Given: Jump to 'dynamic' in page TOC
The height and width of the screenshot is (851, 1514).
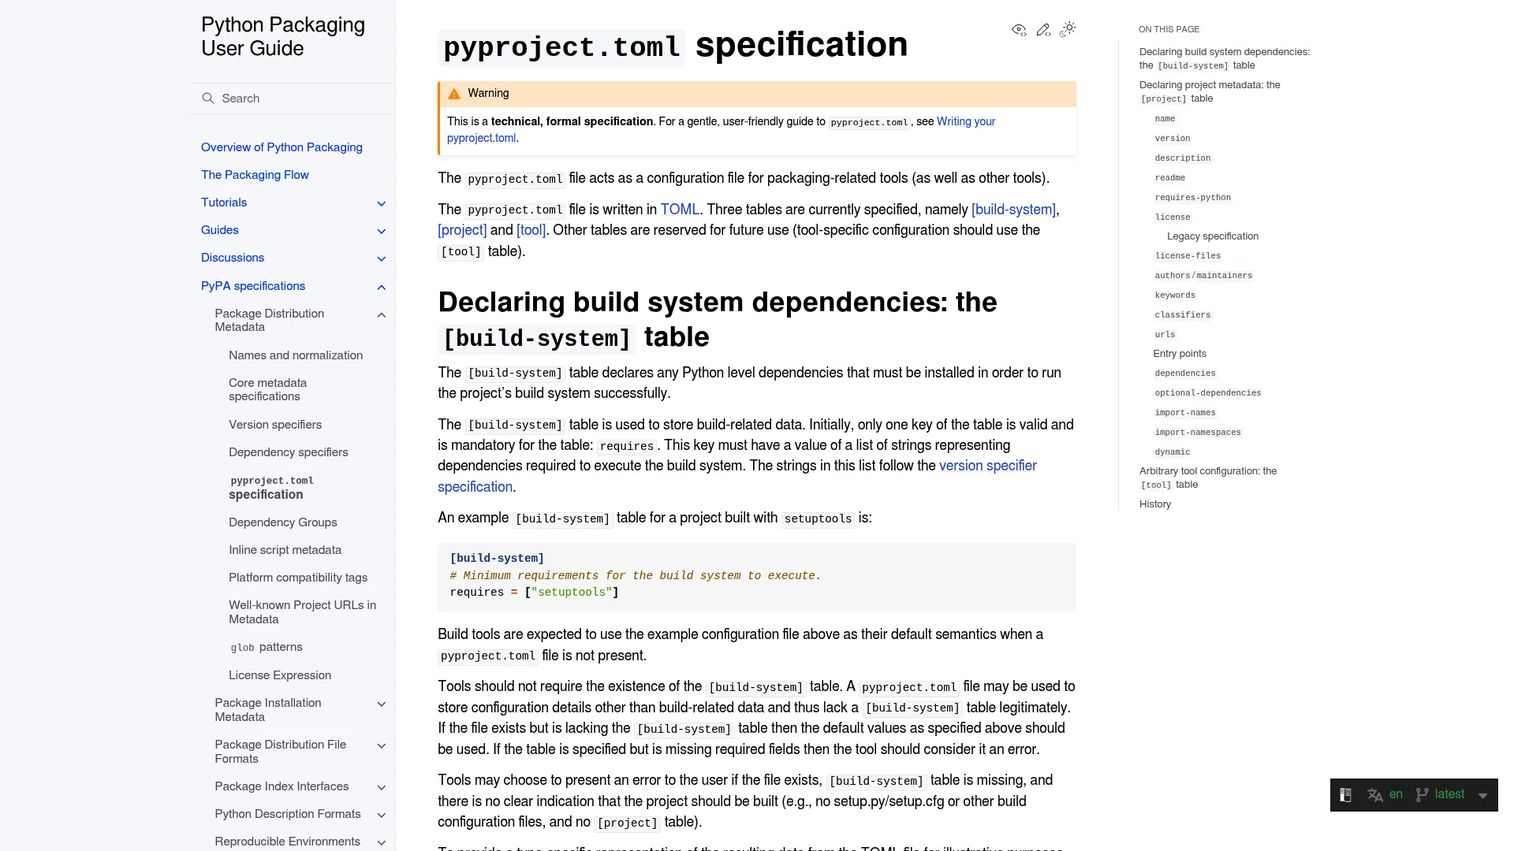Looking at the screenshot, I should click(1172, 452).
